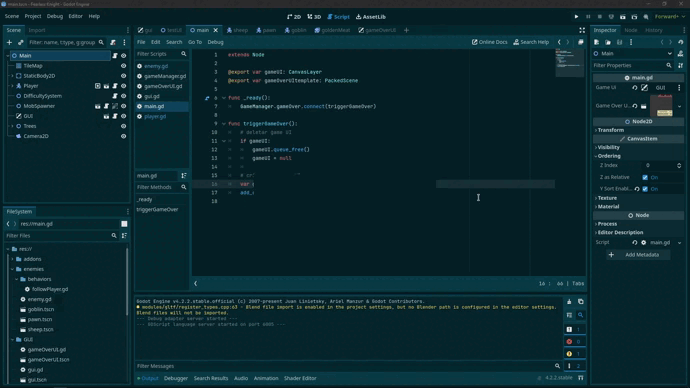Open the script editor Go To menu
690x388 pixels.
pos(195,42)
